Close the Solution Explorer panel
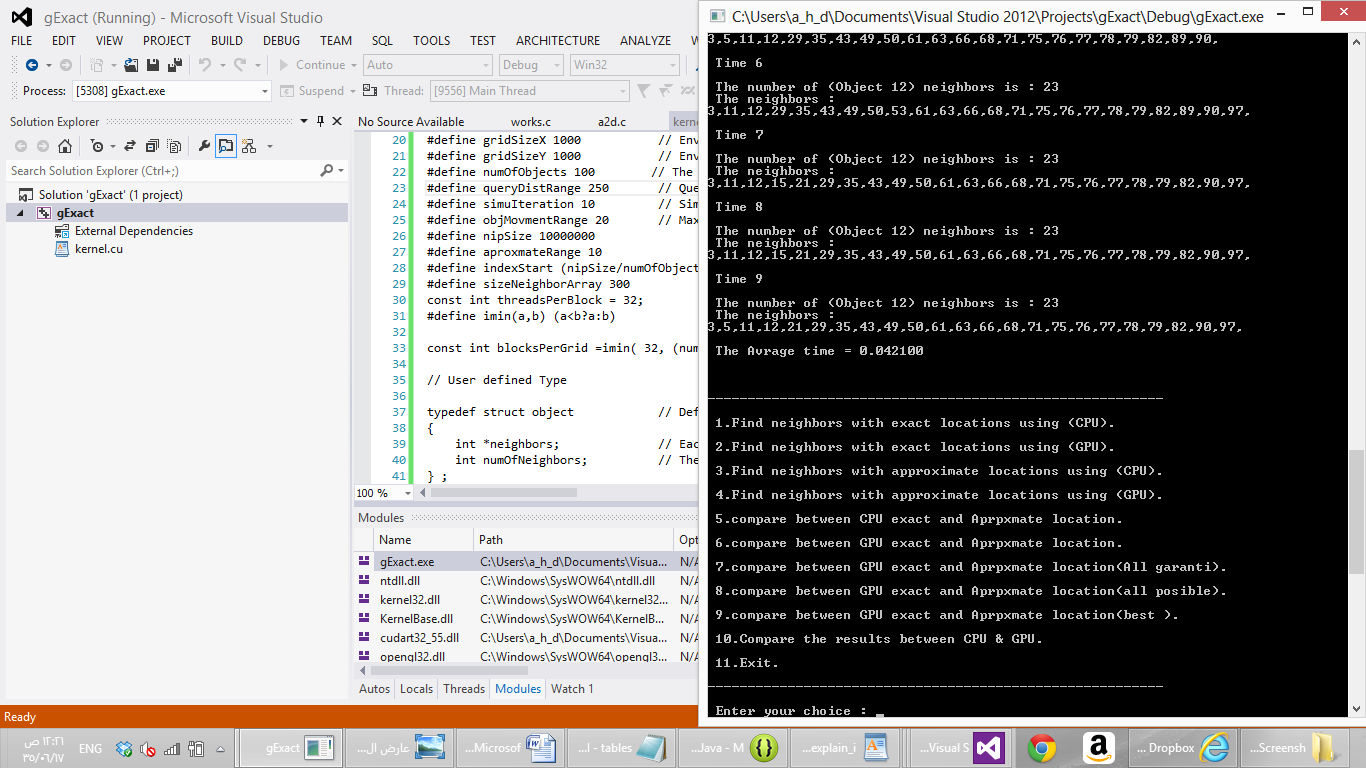Viewport: 1366px width, 768px height. point(337,121)
